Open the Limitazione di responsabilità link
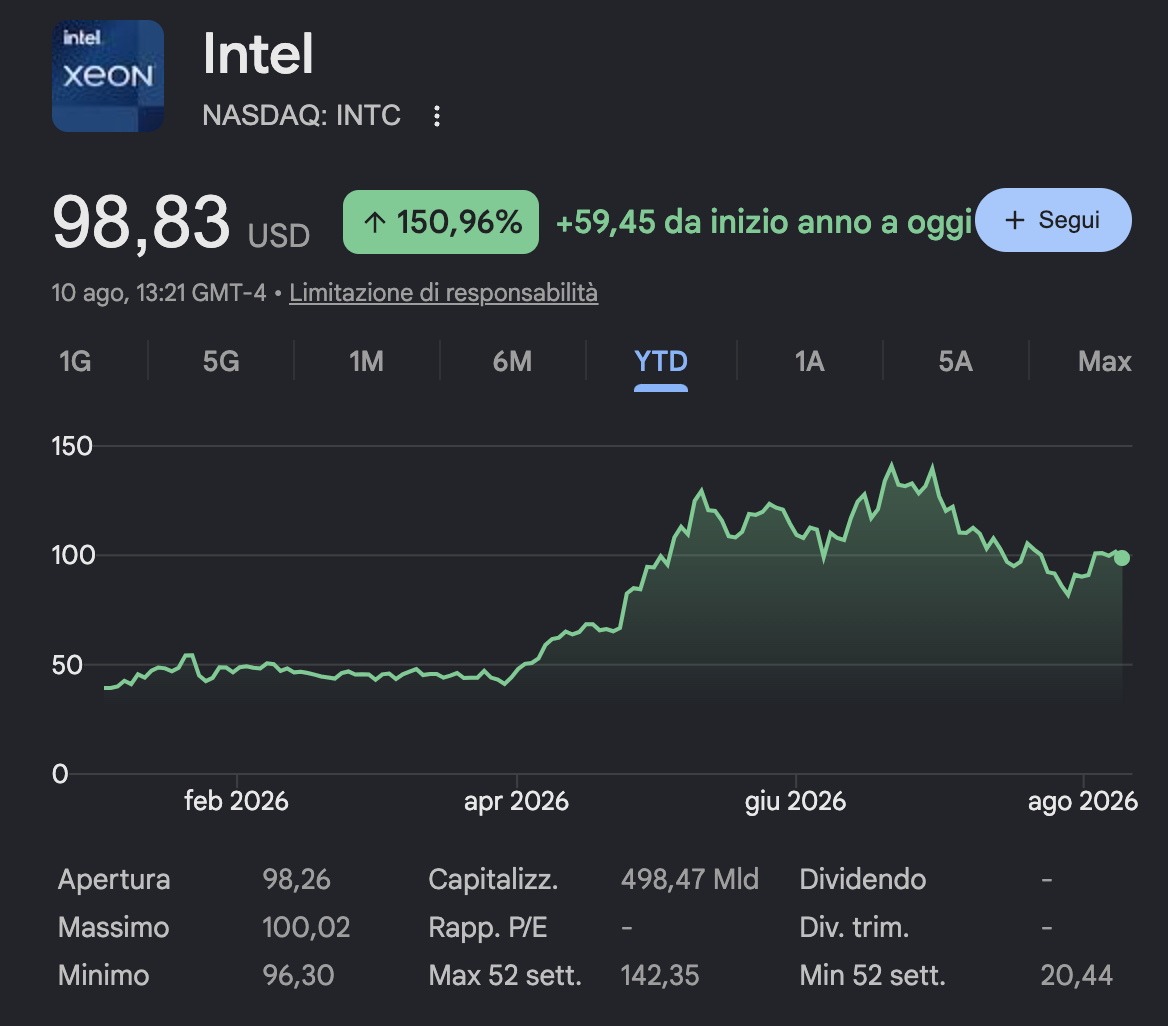This screenshot has height=1026, width=1168. (443, 293)
